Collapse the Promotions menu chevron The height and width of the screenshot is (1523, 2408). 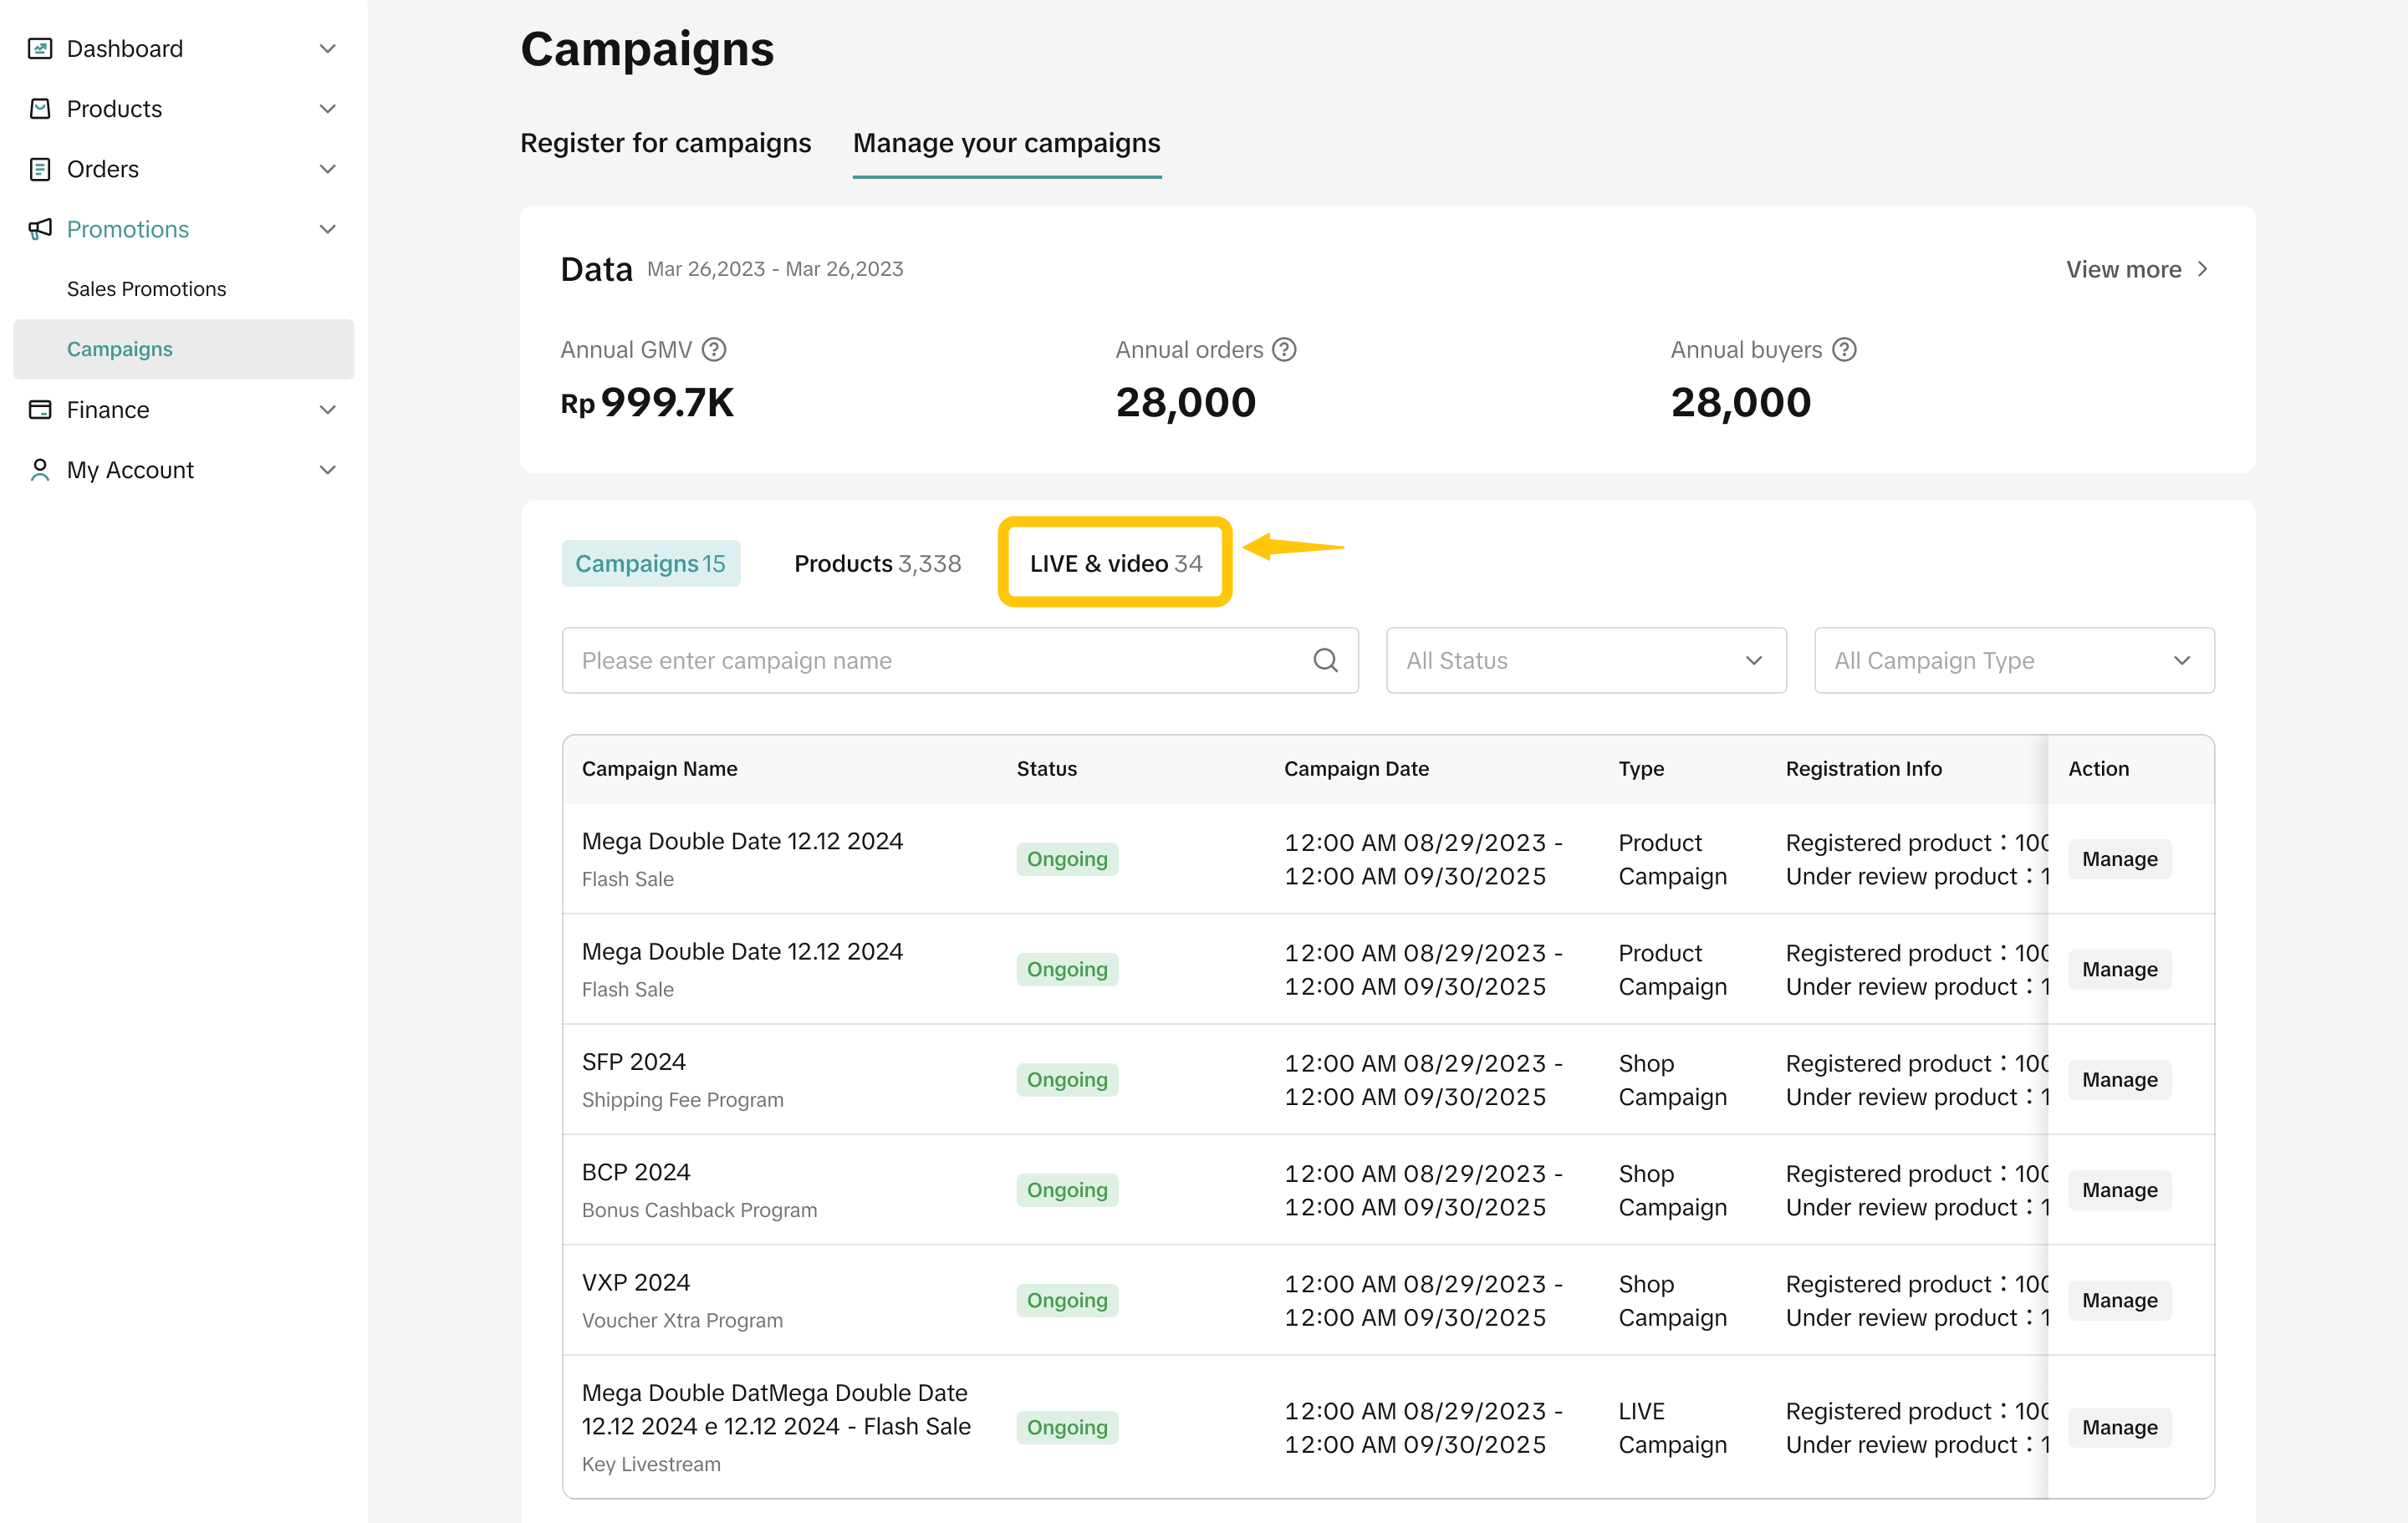pos(327,229)
